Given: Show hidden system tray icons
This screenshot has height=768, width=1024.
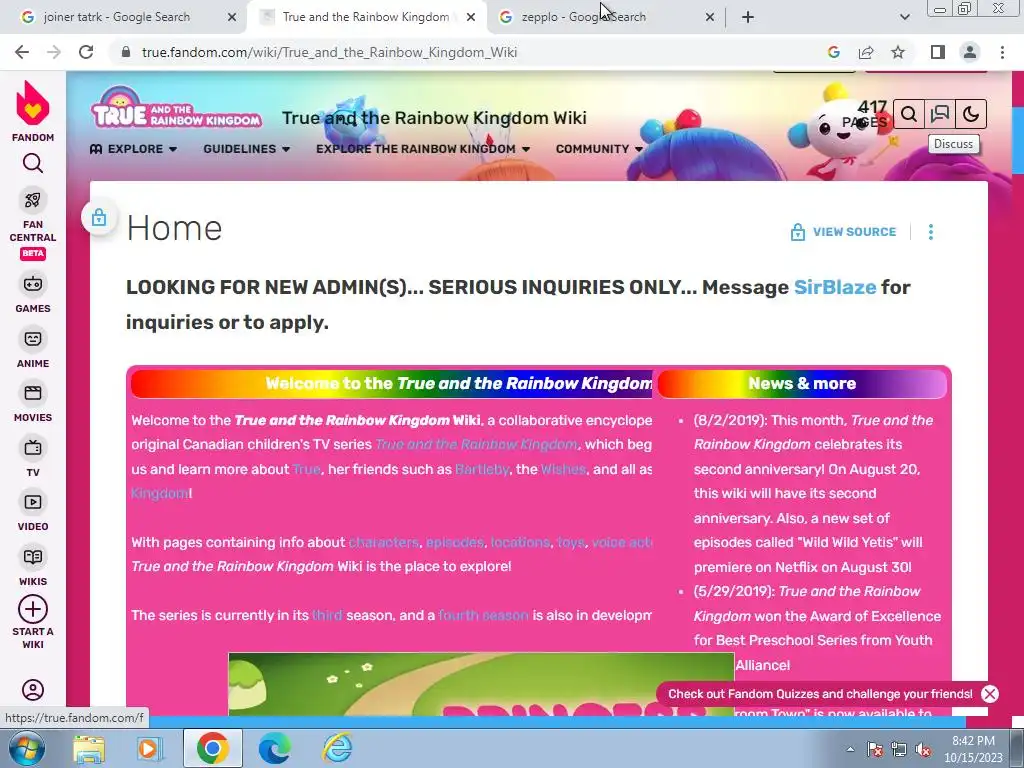Looking at the screenshot, I should (850, 749).
